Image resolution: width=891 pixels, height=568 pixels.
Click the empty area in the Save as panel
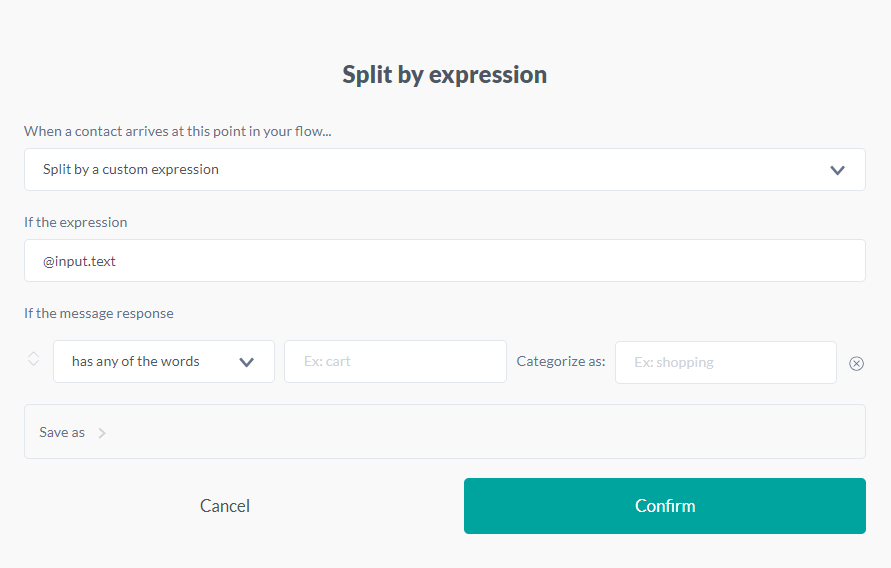click(x=480, y=432)
